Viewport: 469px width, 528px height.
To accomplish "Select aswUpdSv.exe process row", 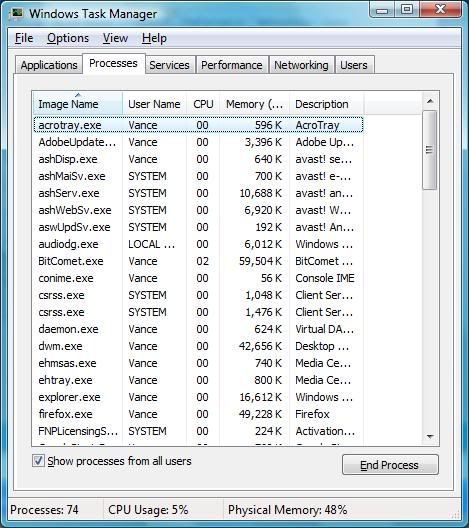I will pos(199,227).
